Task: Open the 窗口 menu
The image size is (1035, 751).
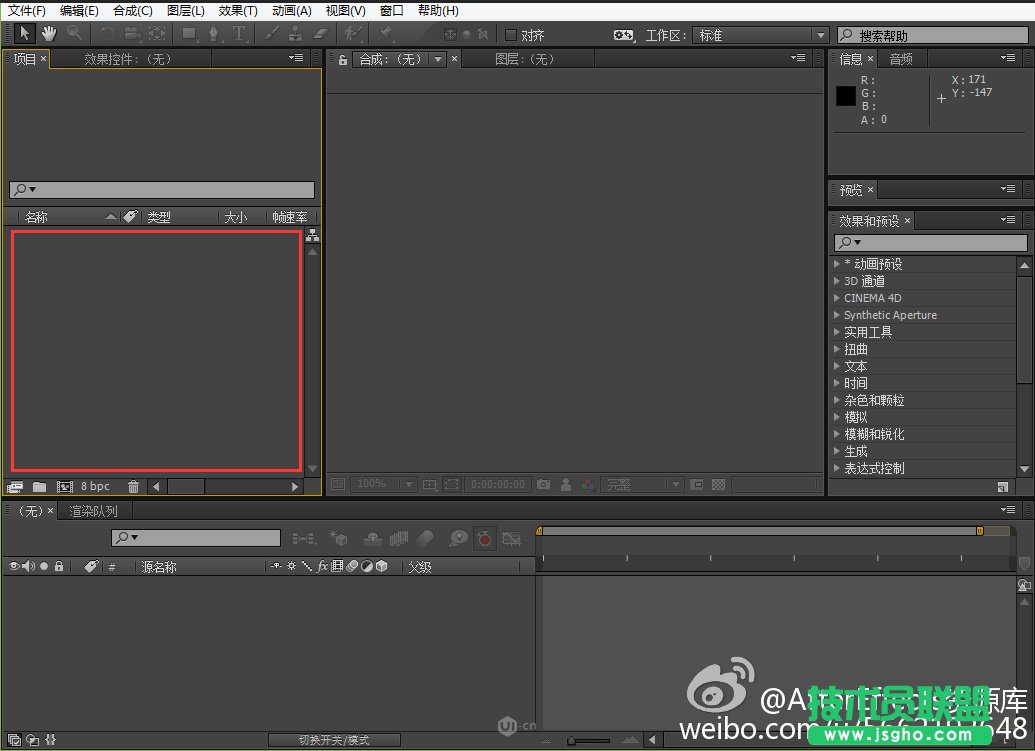Action: click(390, 10)
